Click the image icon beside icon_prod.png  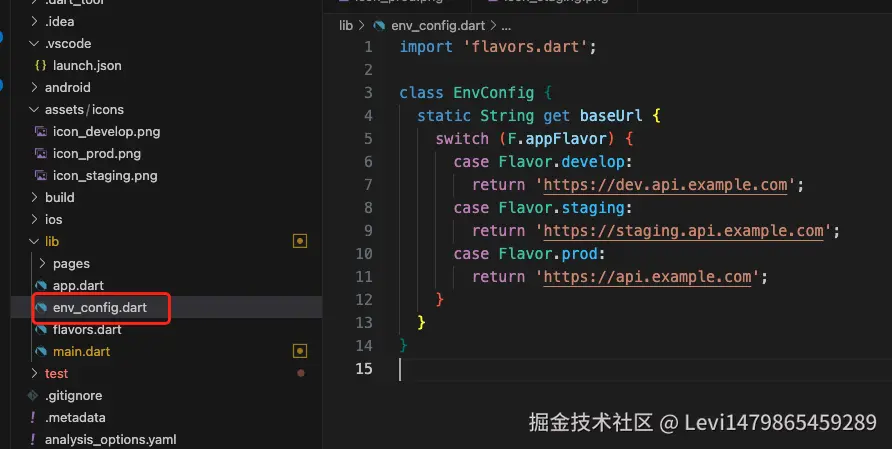pos(41,154)
